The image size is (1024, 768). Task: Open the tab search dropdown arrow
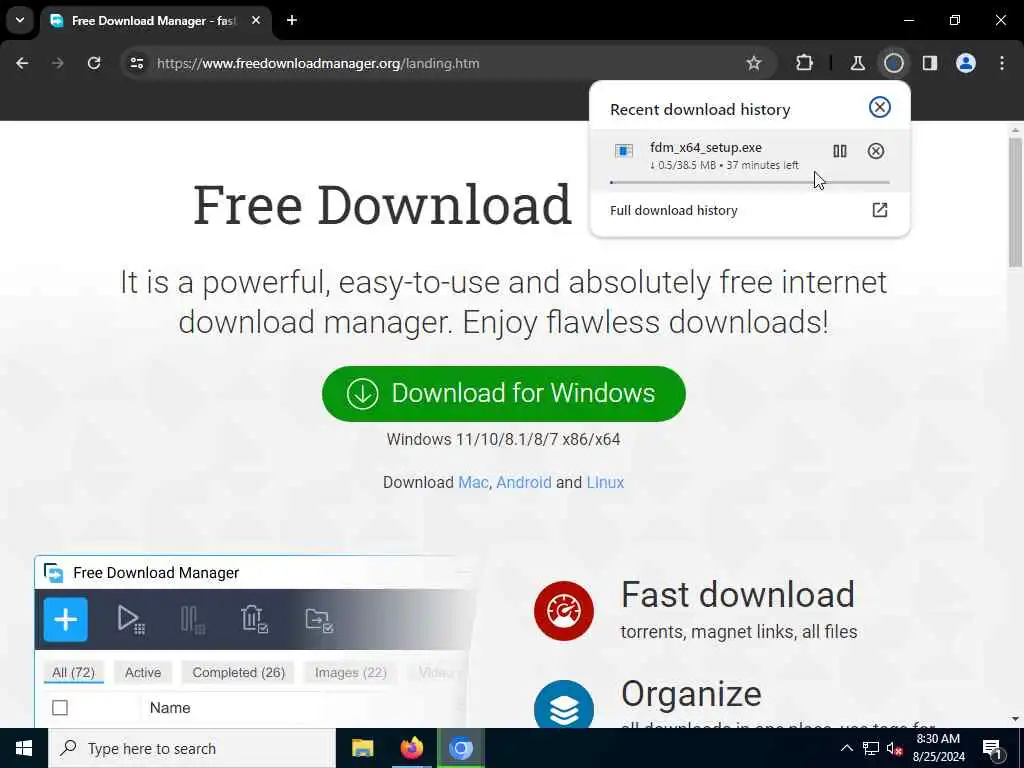click(x=20, y=20)
